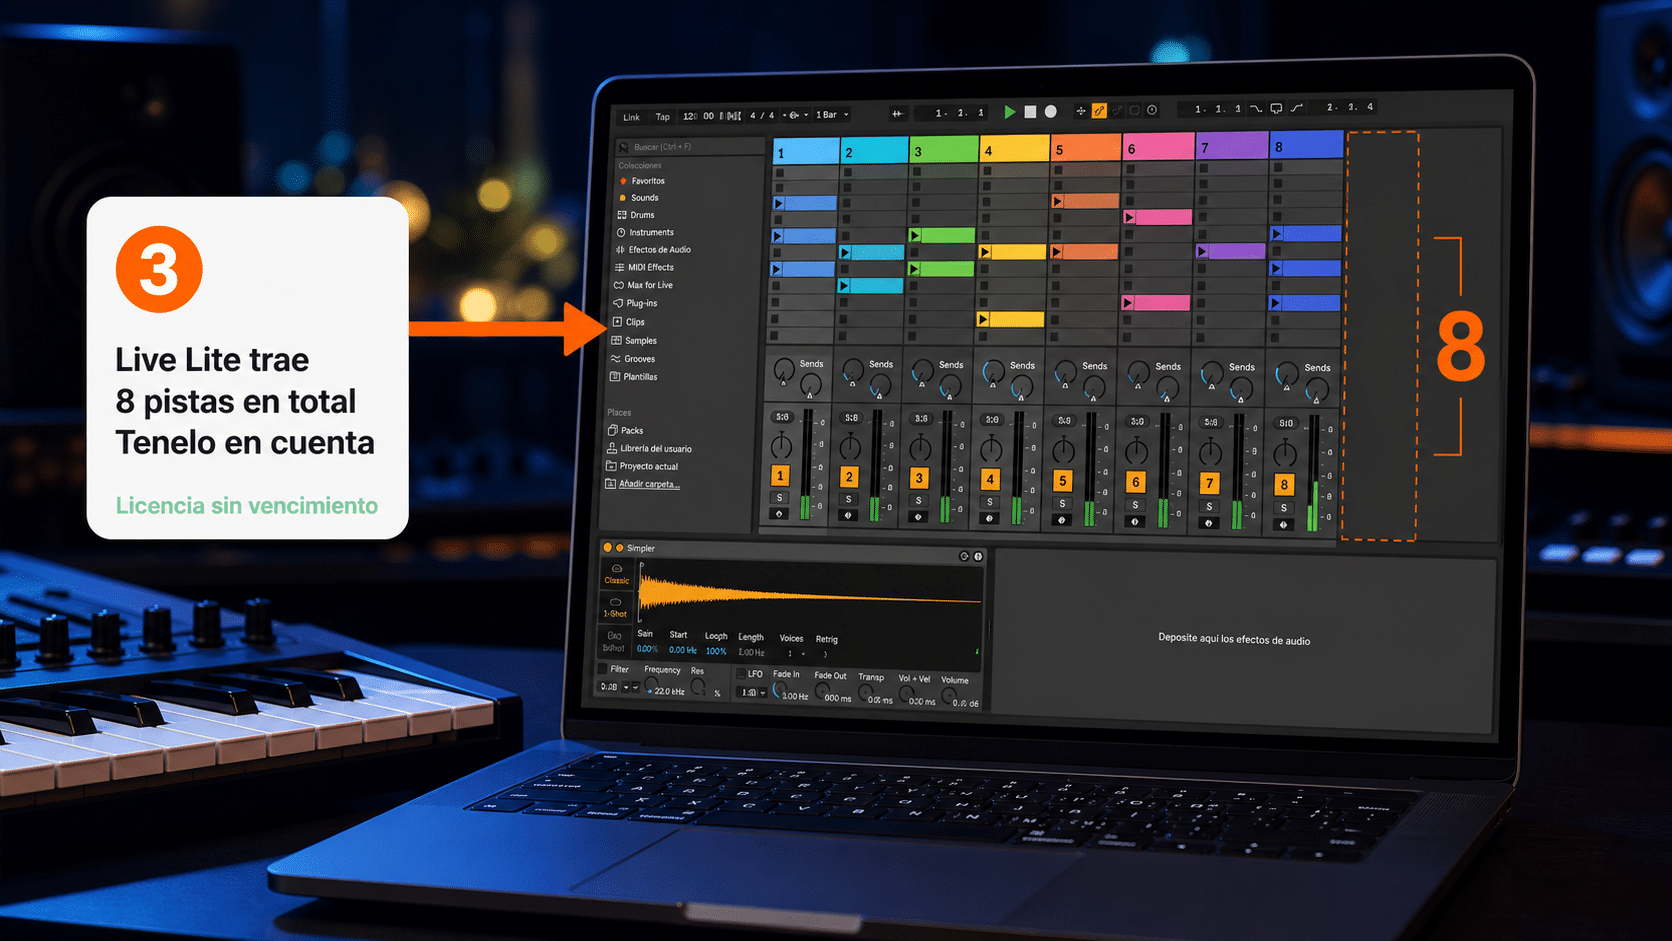Solo track 2 with S button
Screen dimensions: 1672x941
(x=849, y=499)
